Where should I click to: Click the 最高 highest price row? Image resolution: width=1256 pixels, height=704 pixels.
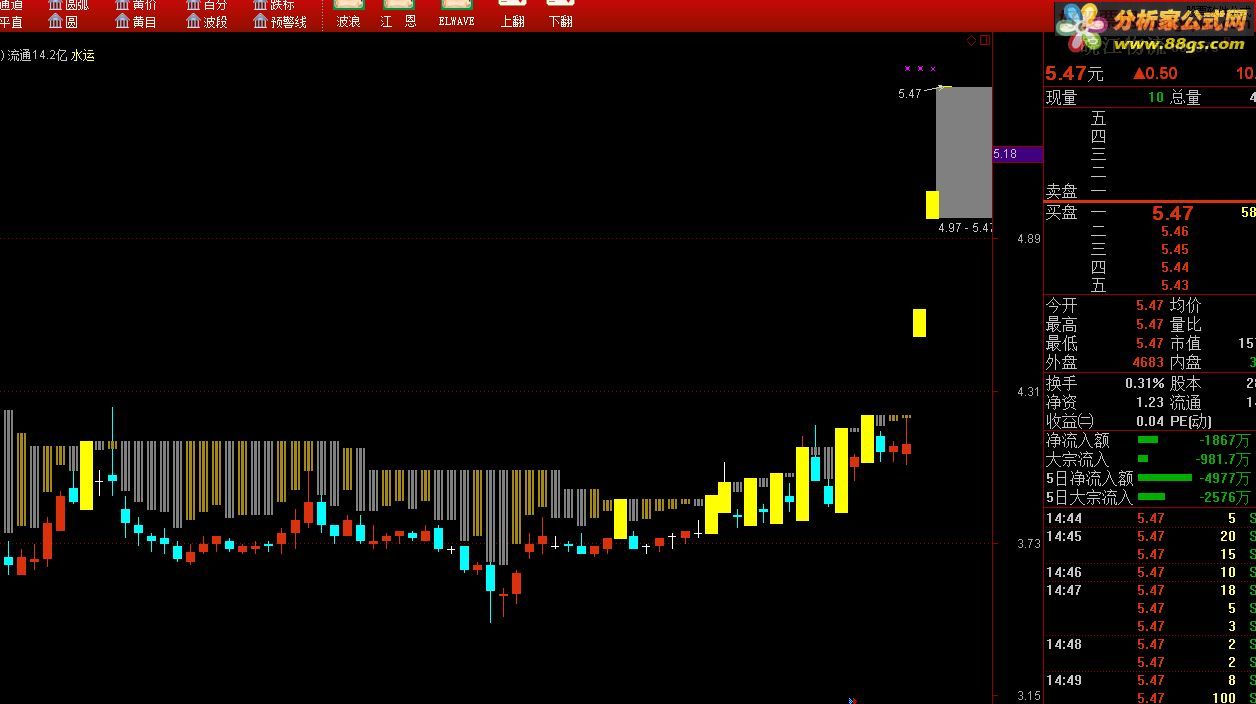(x=1105, y=325)
